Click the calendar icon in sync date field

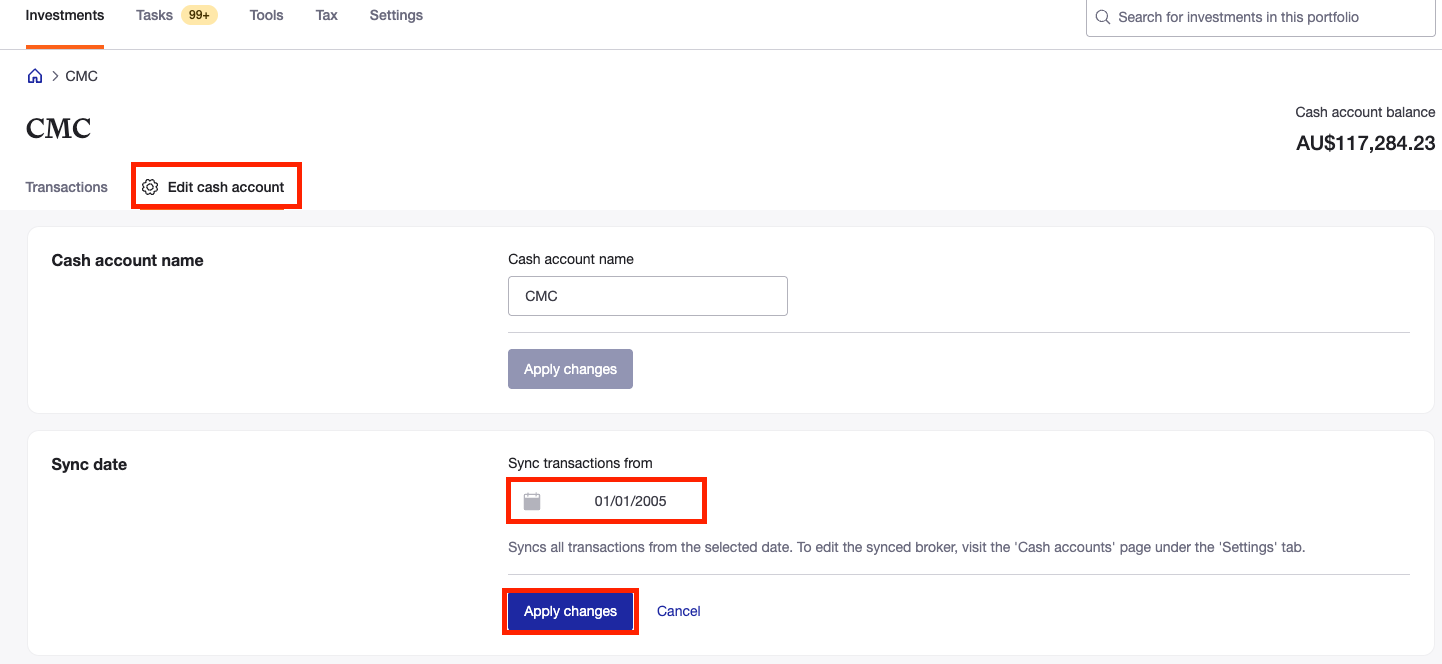(532, 501)
